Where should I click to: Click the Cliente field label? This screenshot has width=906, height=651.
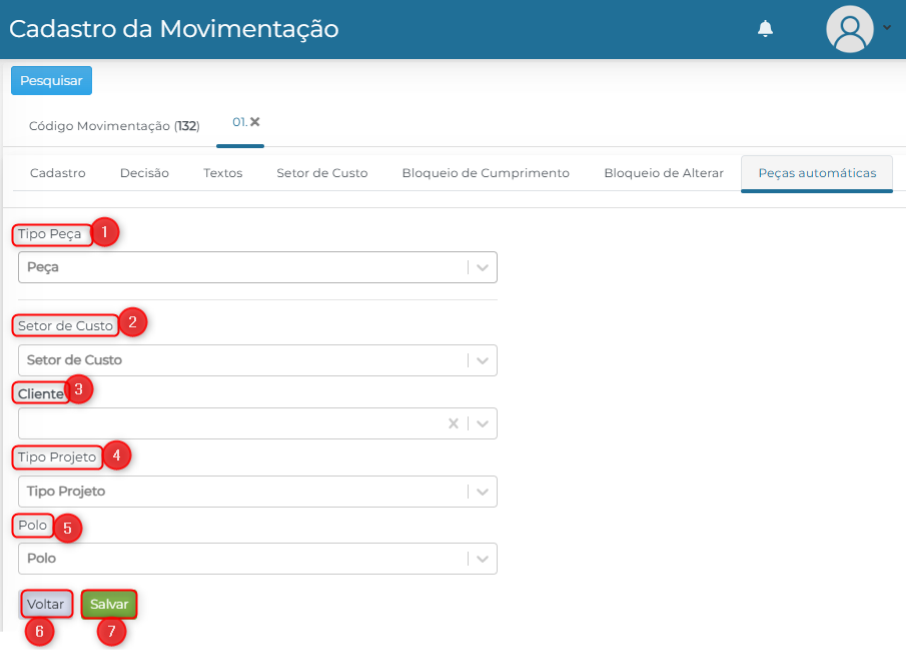click(x=40, y=394)
